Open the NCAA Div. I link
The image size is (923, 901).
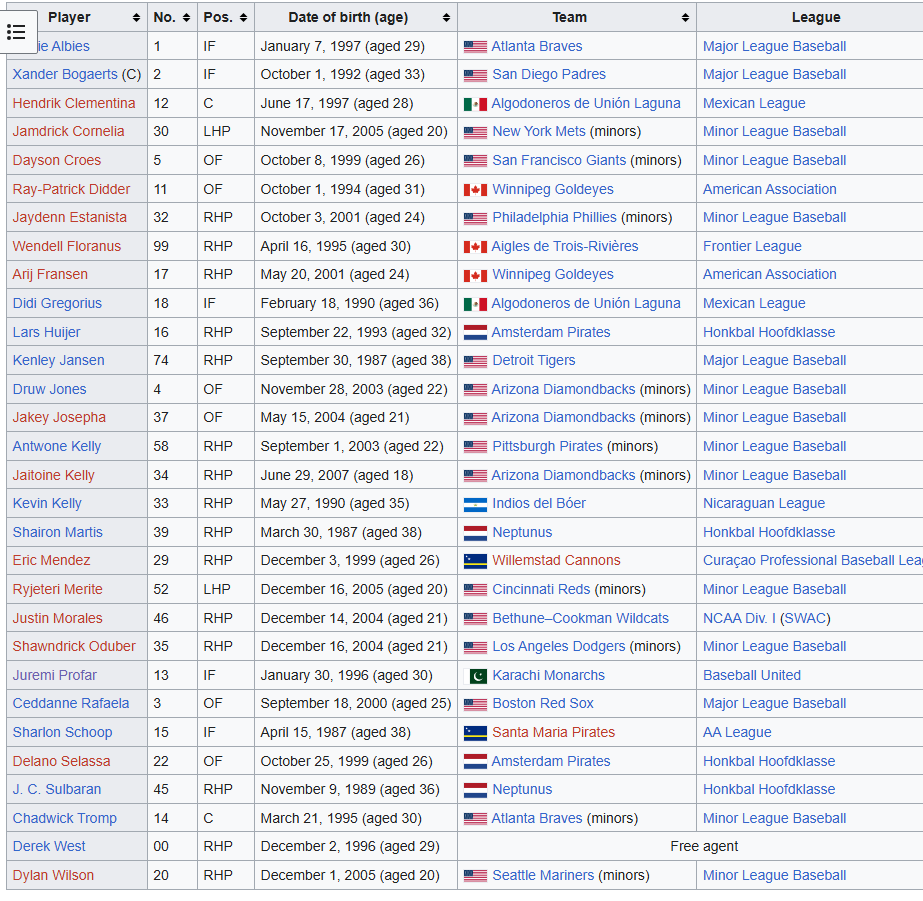(x=739, y=619)
